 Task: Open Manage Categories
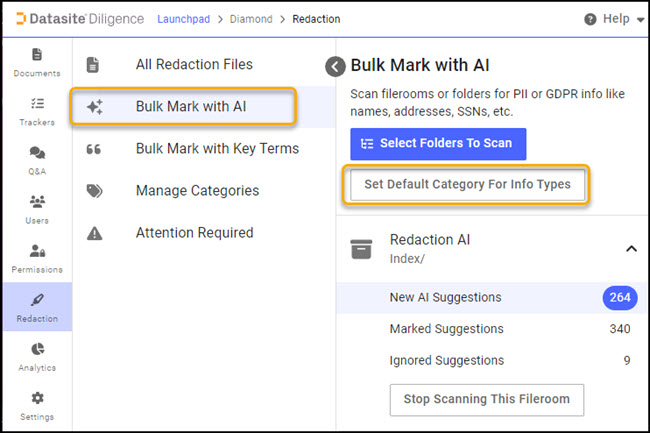[197, 191]
